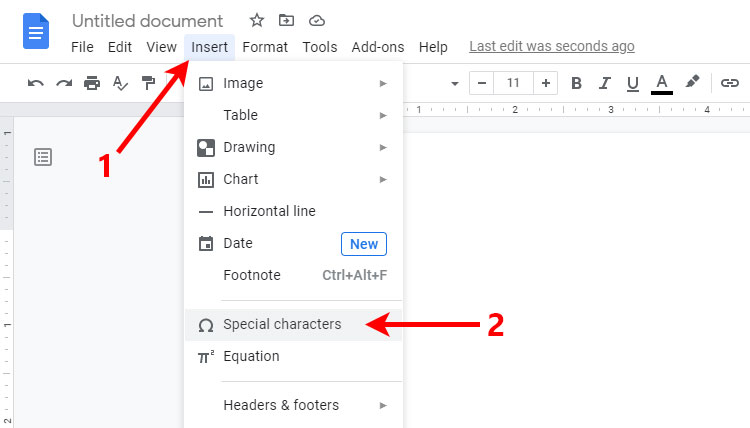Open the 'Last edit was seconds ago' link

[x=551, y=46]
